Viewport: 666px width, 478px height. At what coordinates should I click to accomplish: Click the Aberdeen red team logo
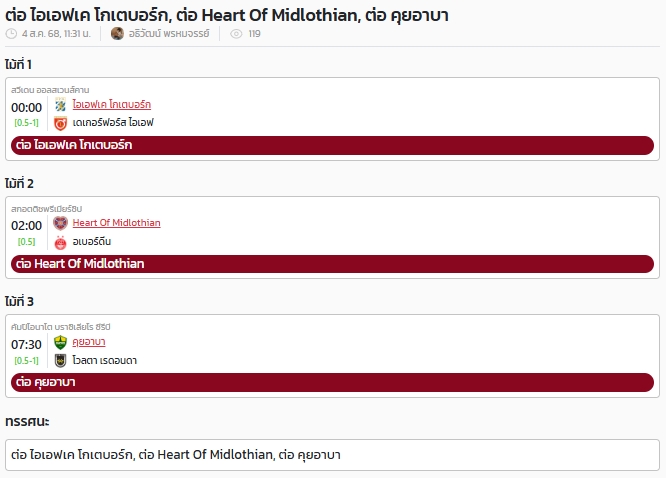pyautogui.click(x=60, y=242)
